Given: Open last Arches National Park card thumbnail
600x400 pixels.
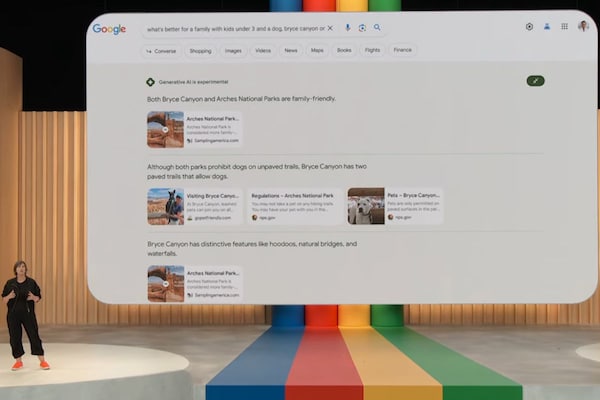Looking at the screenshot, I should (166, 284).
